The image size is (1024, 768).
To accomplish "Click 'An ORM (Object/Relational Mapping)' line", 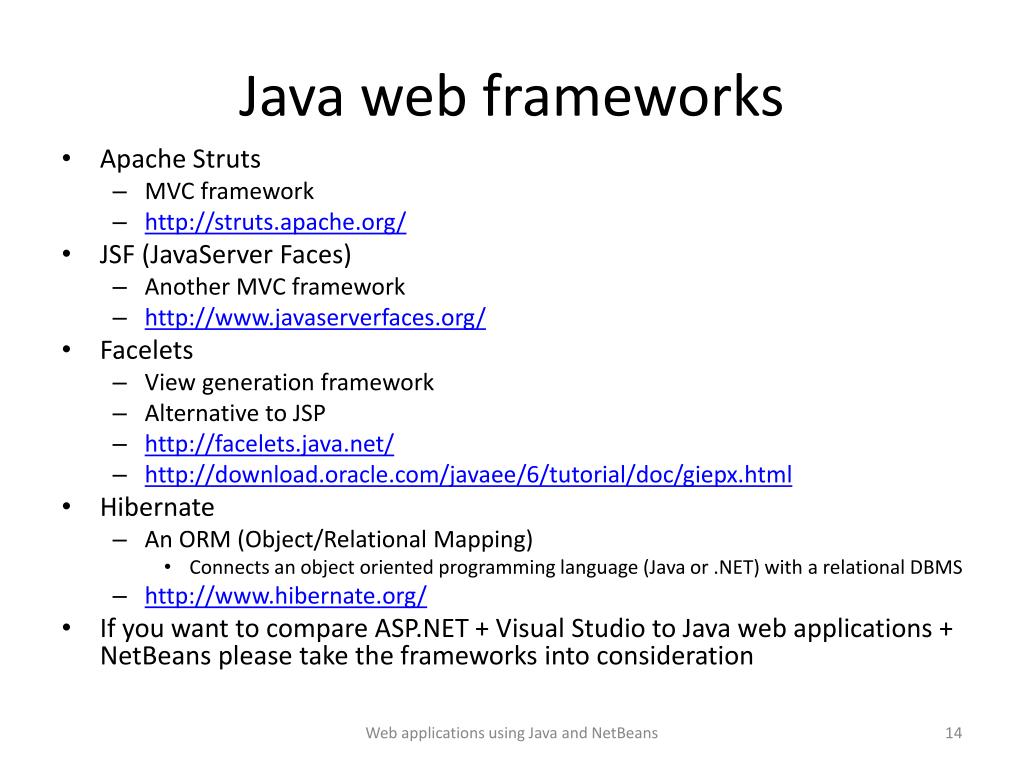I will click(x=339, y=539).
